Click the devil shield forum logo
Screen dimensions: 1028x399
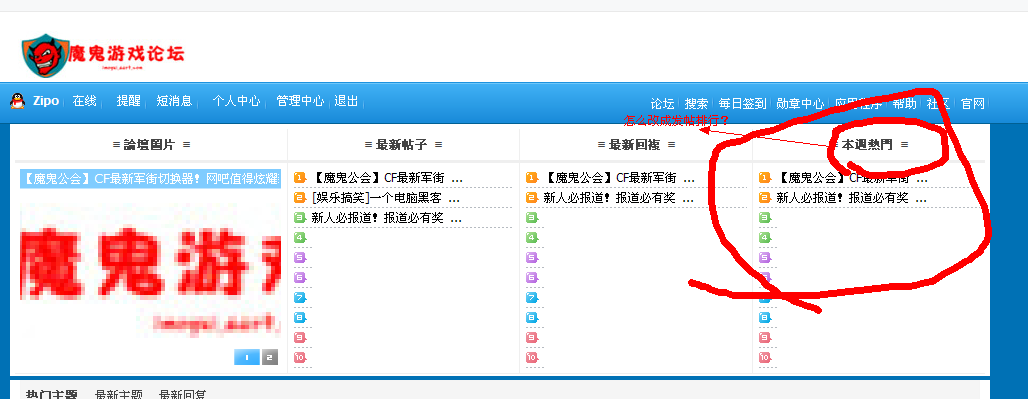[45, 55]
